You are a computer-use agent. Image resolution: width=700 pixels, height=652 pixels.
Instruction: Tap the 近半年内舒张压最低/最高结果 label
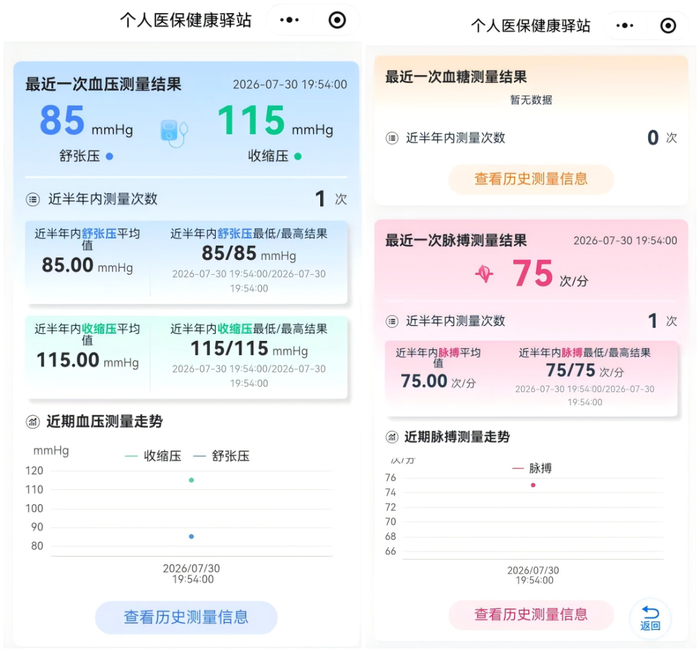(x=249, y=234)
